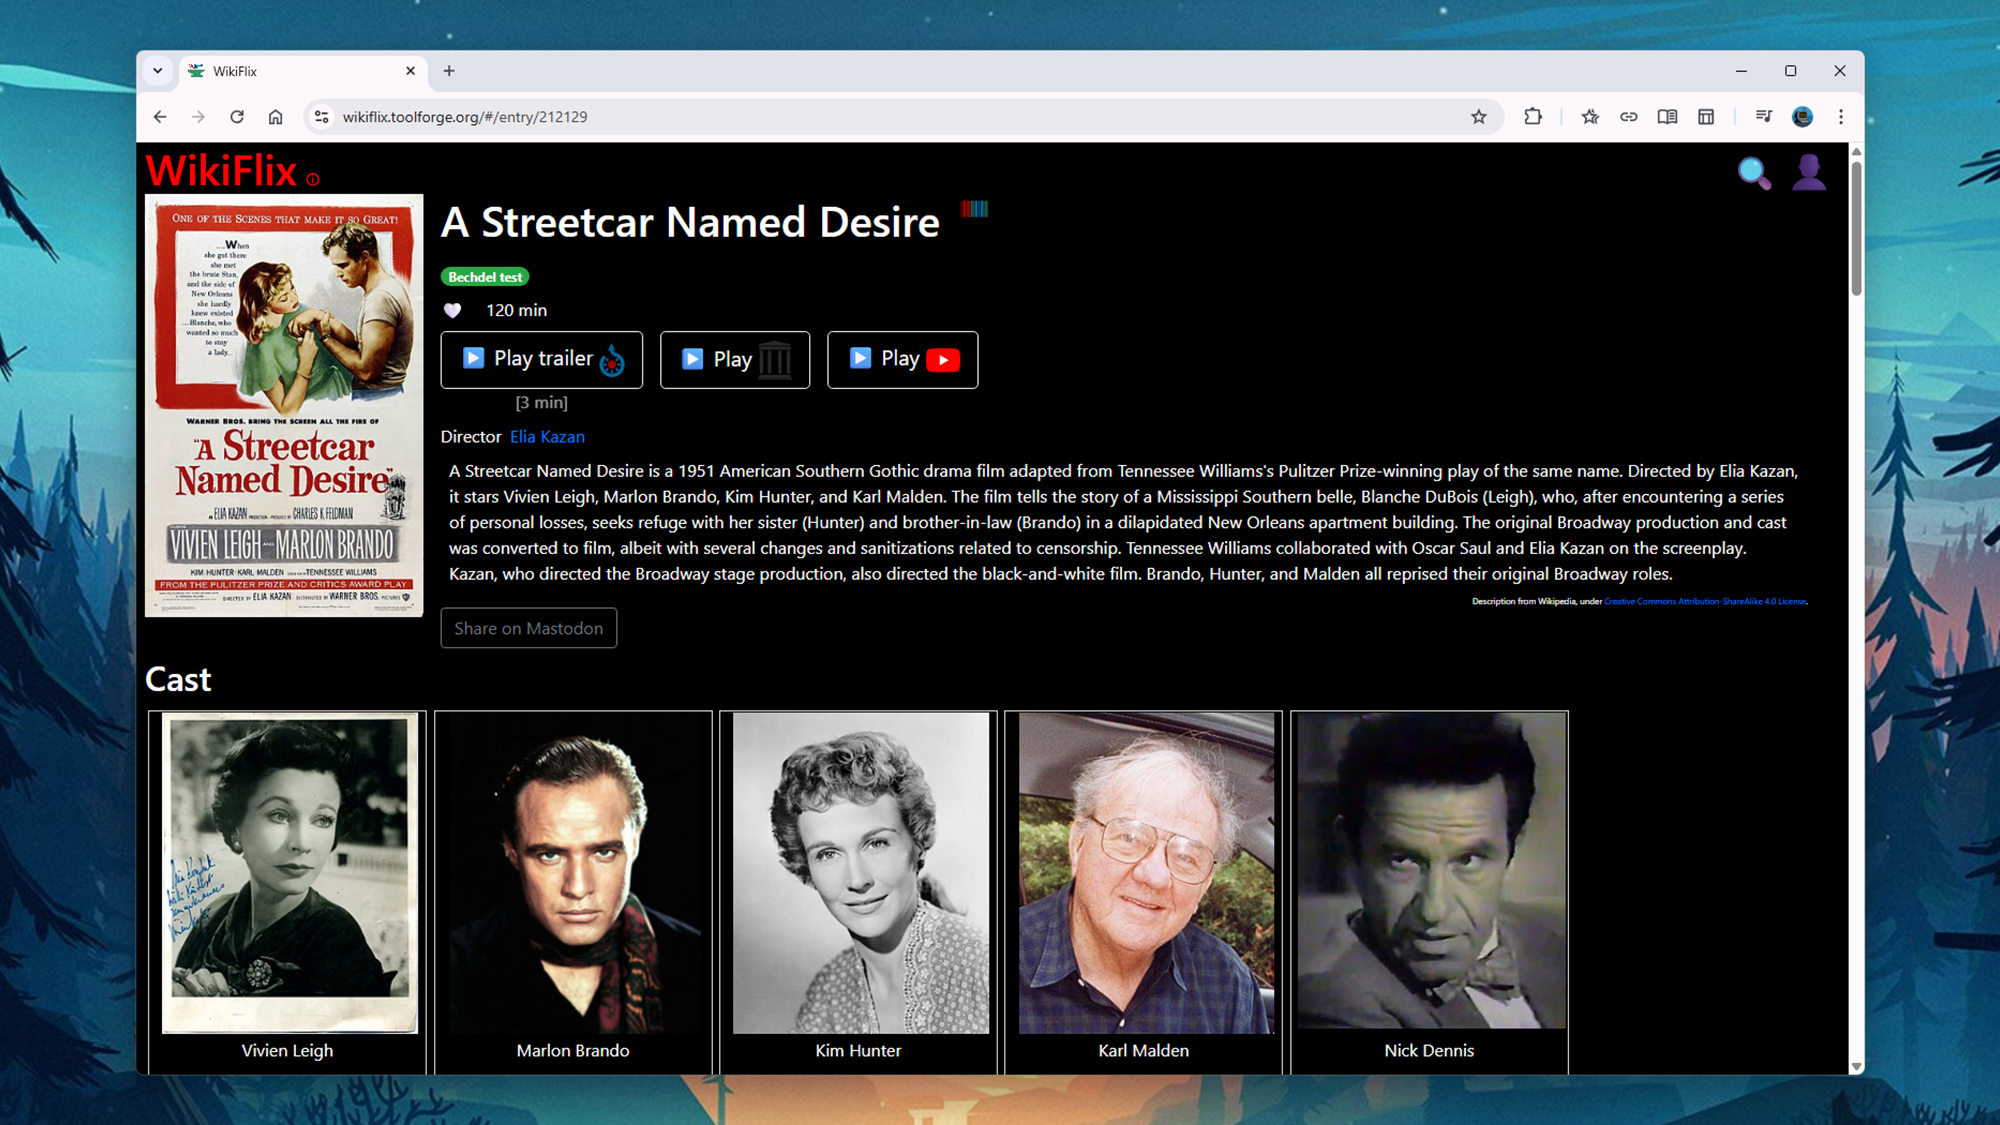2000x1125 pixels.
Task: Play the film via the Internet Archive button
Action: 734,360
